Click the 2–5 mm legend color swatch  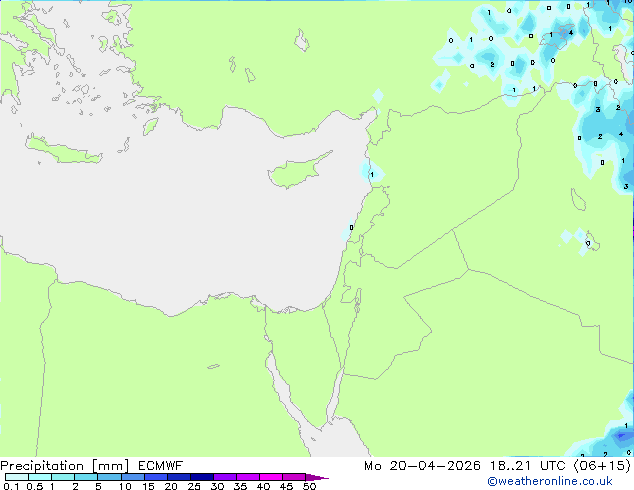point(86,477)
